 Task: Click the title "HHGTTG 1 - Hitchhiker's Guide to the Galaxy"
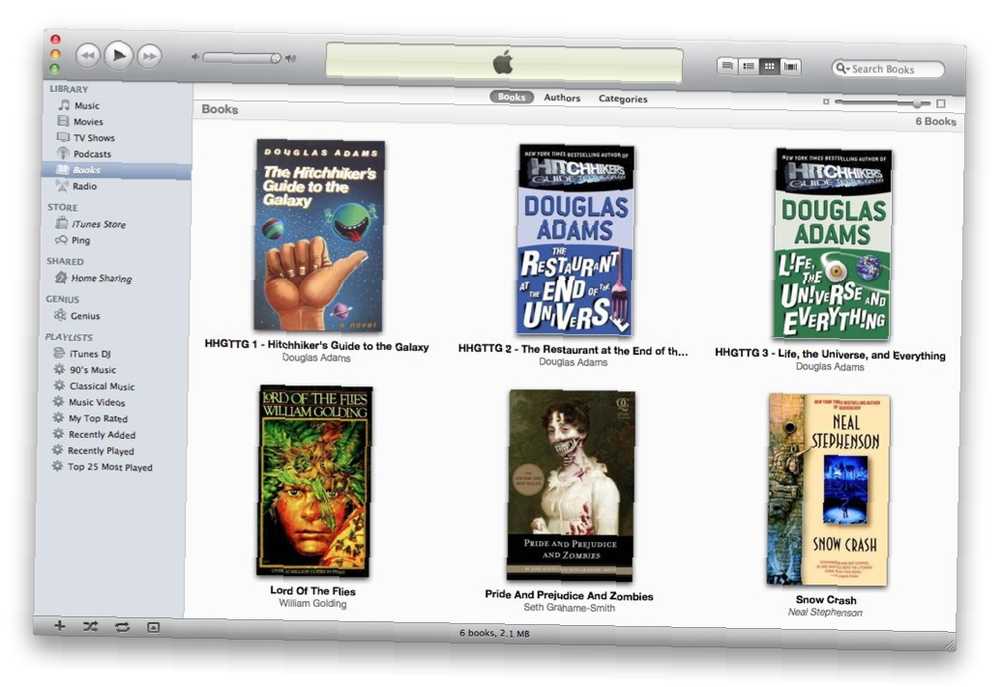316,345
